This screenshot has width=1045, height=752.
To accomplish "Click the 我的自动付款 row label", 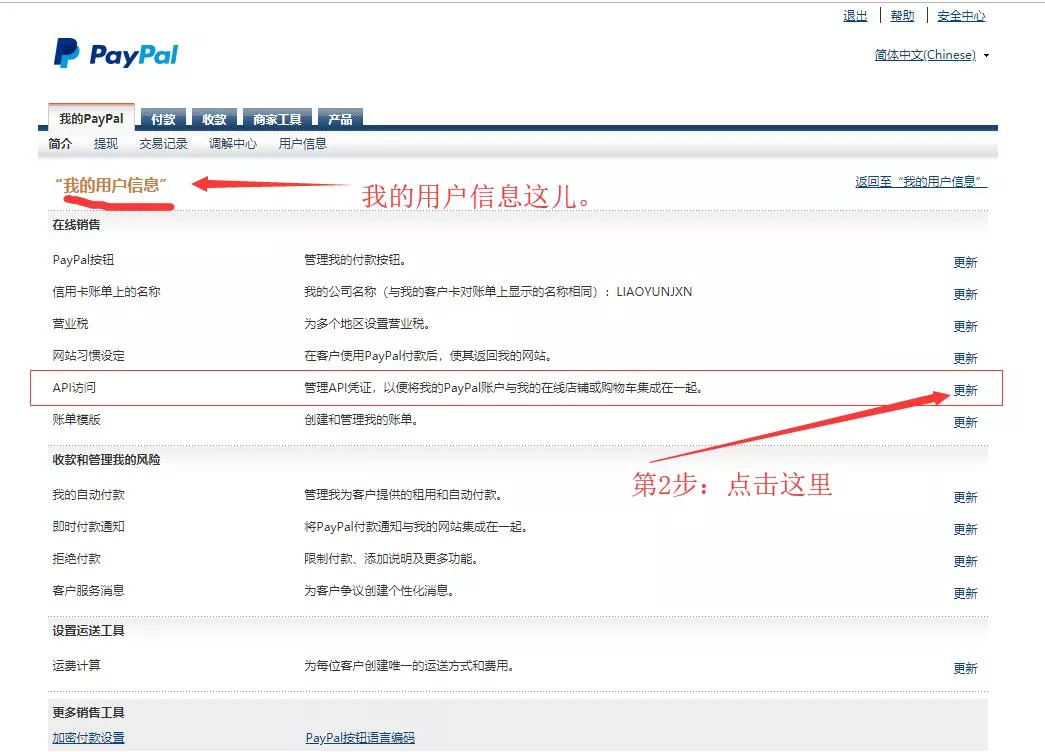I will coord(89,495).
